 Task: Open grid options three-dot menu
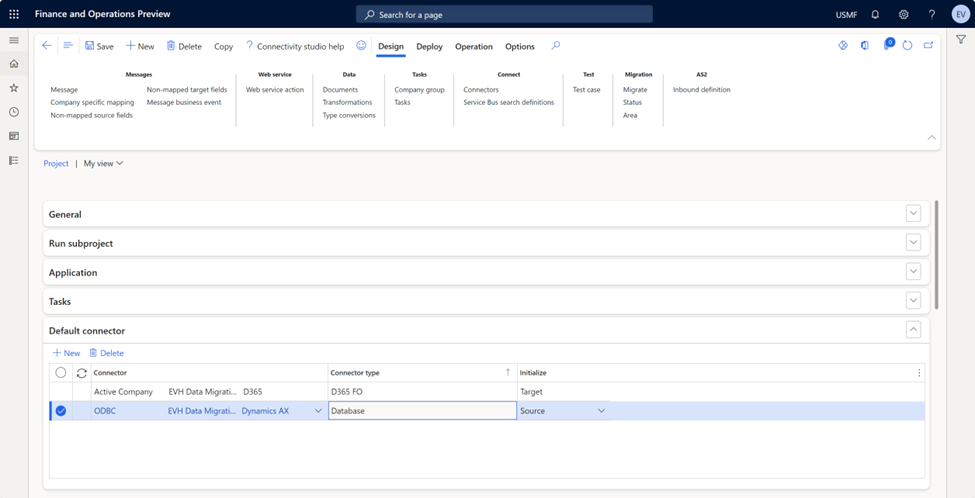919,373
